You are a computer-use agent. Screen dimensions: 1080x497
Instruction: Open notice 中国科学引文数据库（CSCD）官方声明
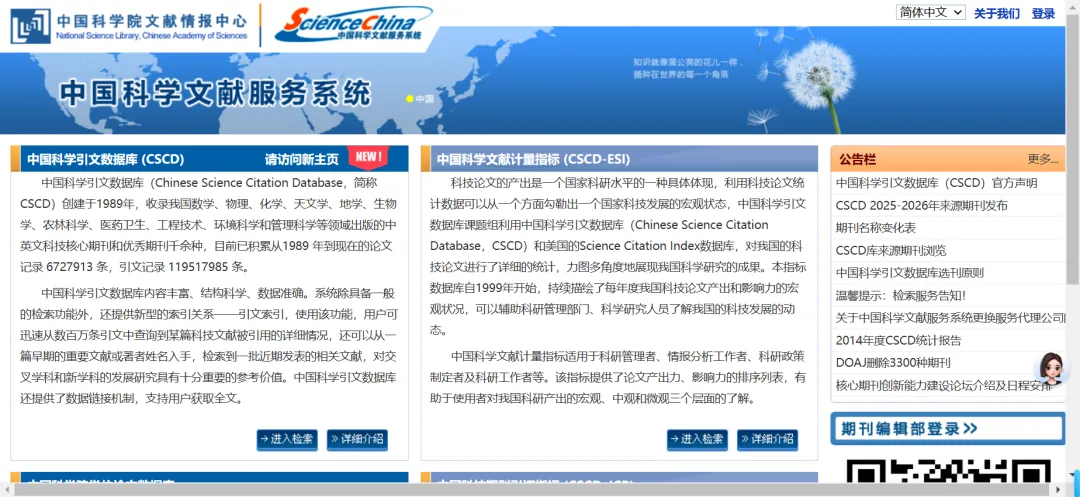click(937, 183)
